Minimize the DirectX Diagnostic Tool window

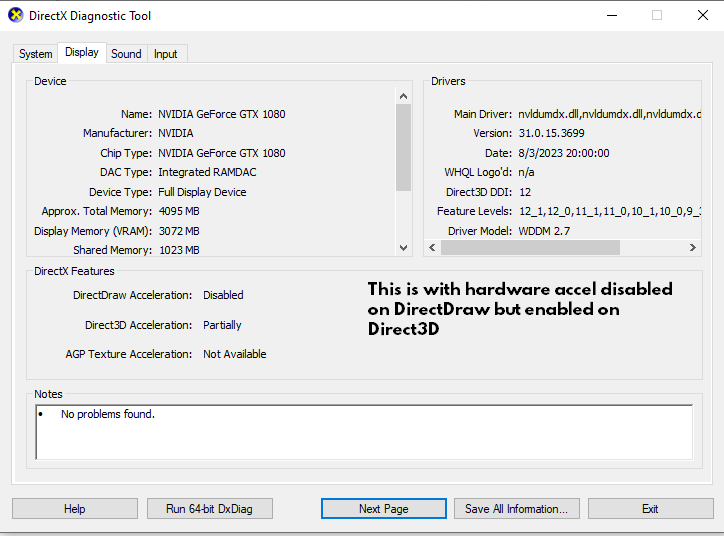click(x=610, y=16)
